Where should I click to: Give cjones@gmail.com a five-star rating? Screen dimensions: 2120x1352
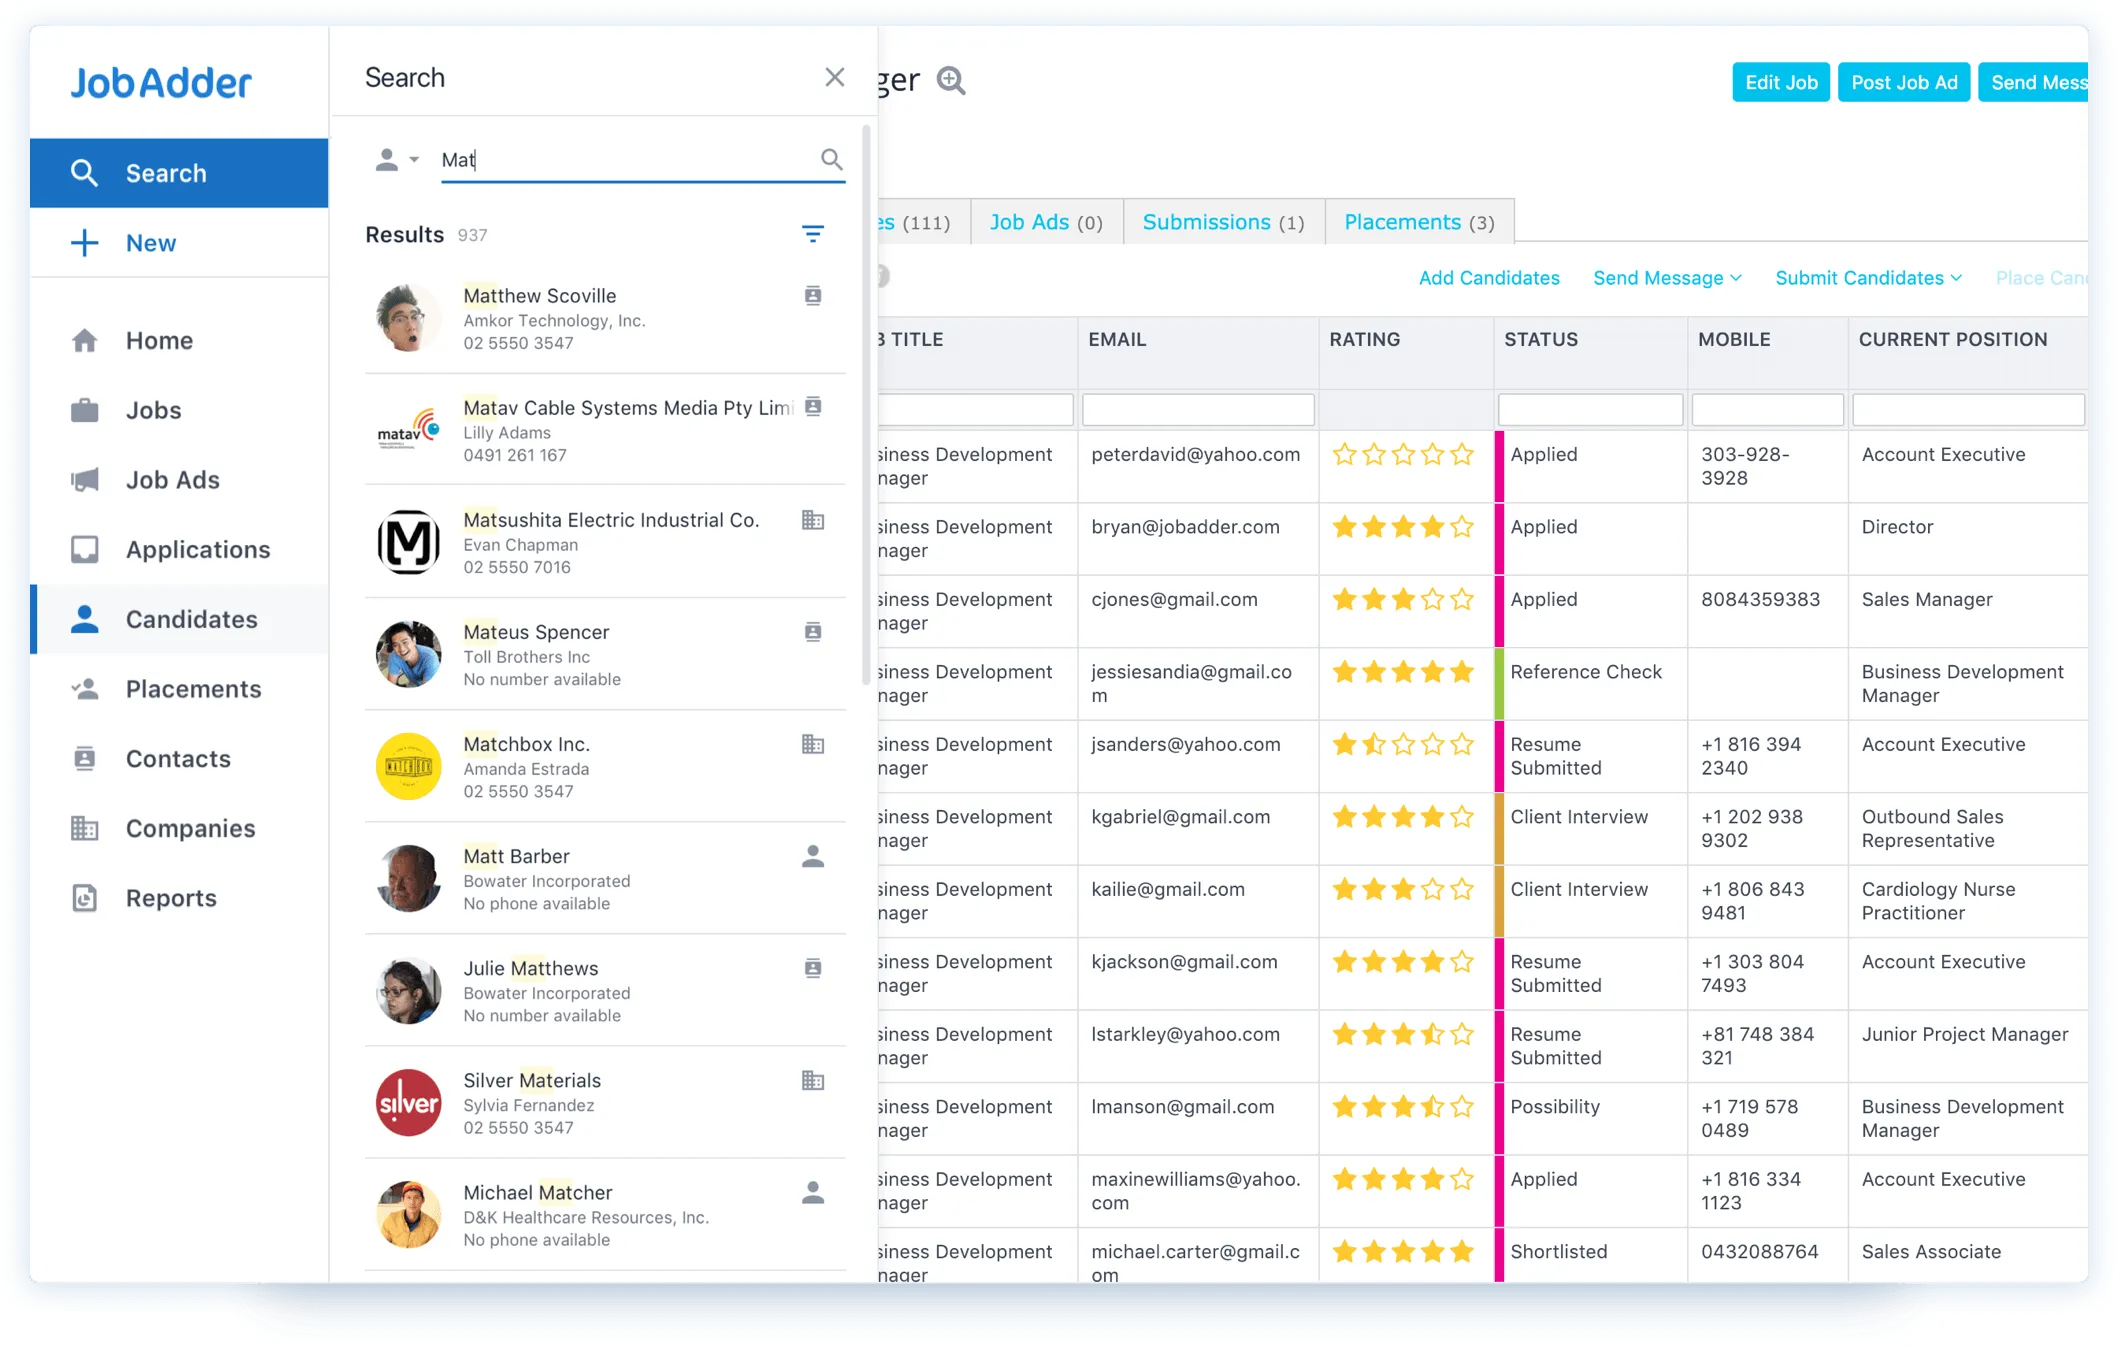coord(1461,599)
